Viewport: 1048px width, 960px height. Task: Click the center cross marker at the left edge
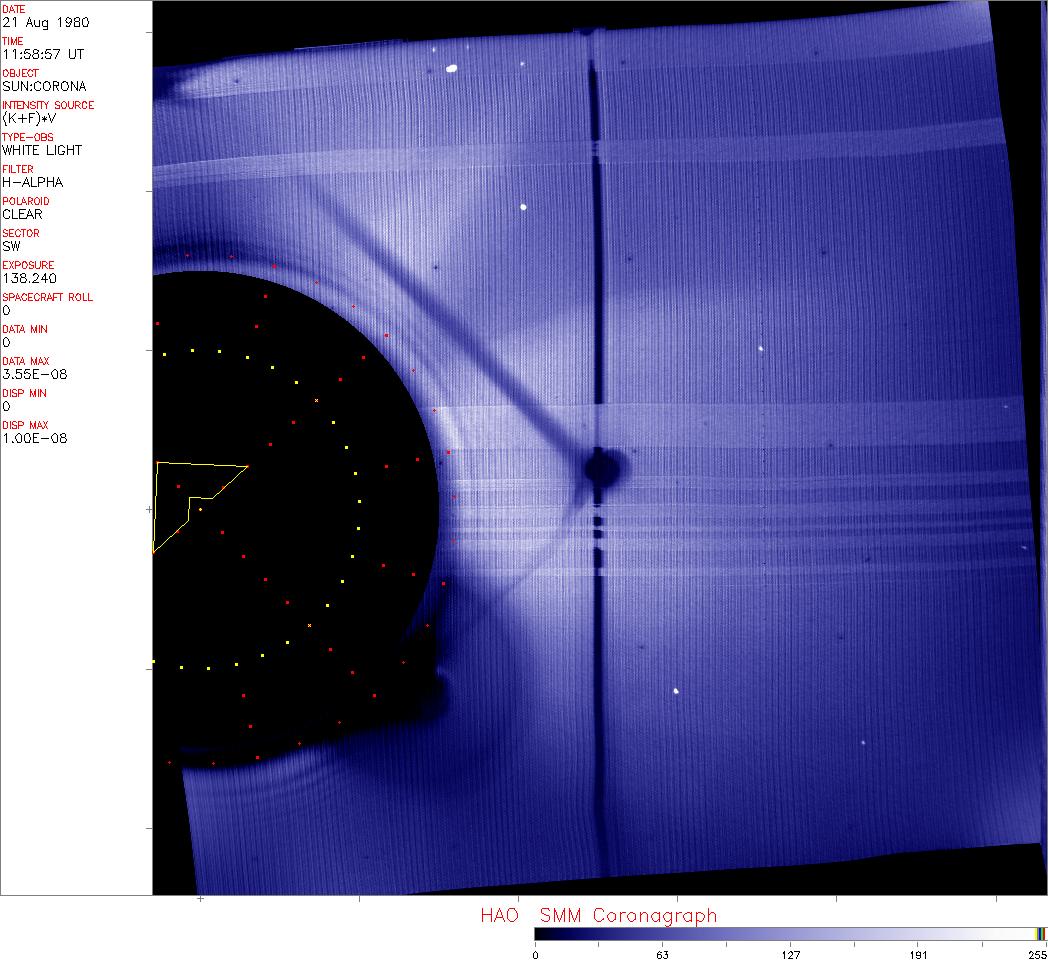[150, 510]
